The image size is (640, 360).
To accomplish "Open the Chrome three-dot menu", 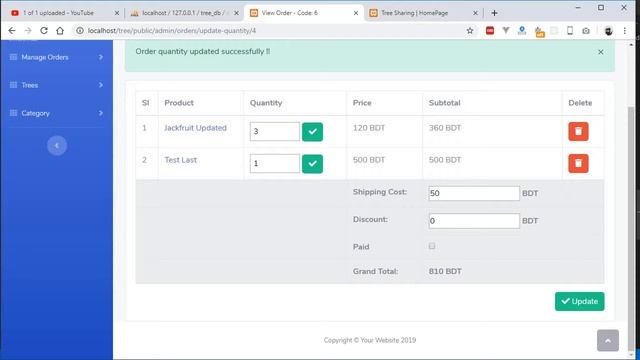I will click(624, 31).
